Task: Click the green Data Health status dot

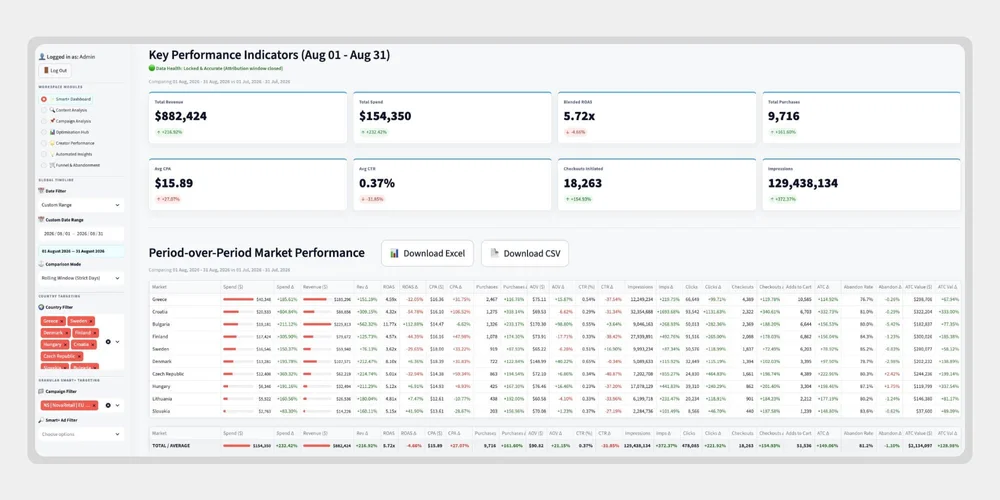Action: click(152, 68)
